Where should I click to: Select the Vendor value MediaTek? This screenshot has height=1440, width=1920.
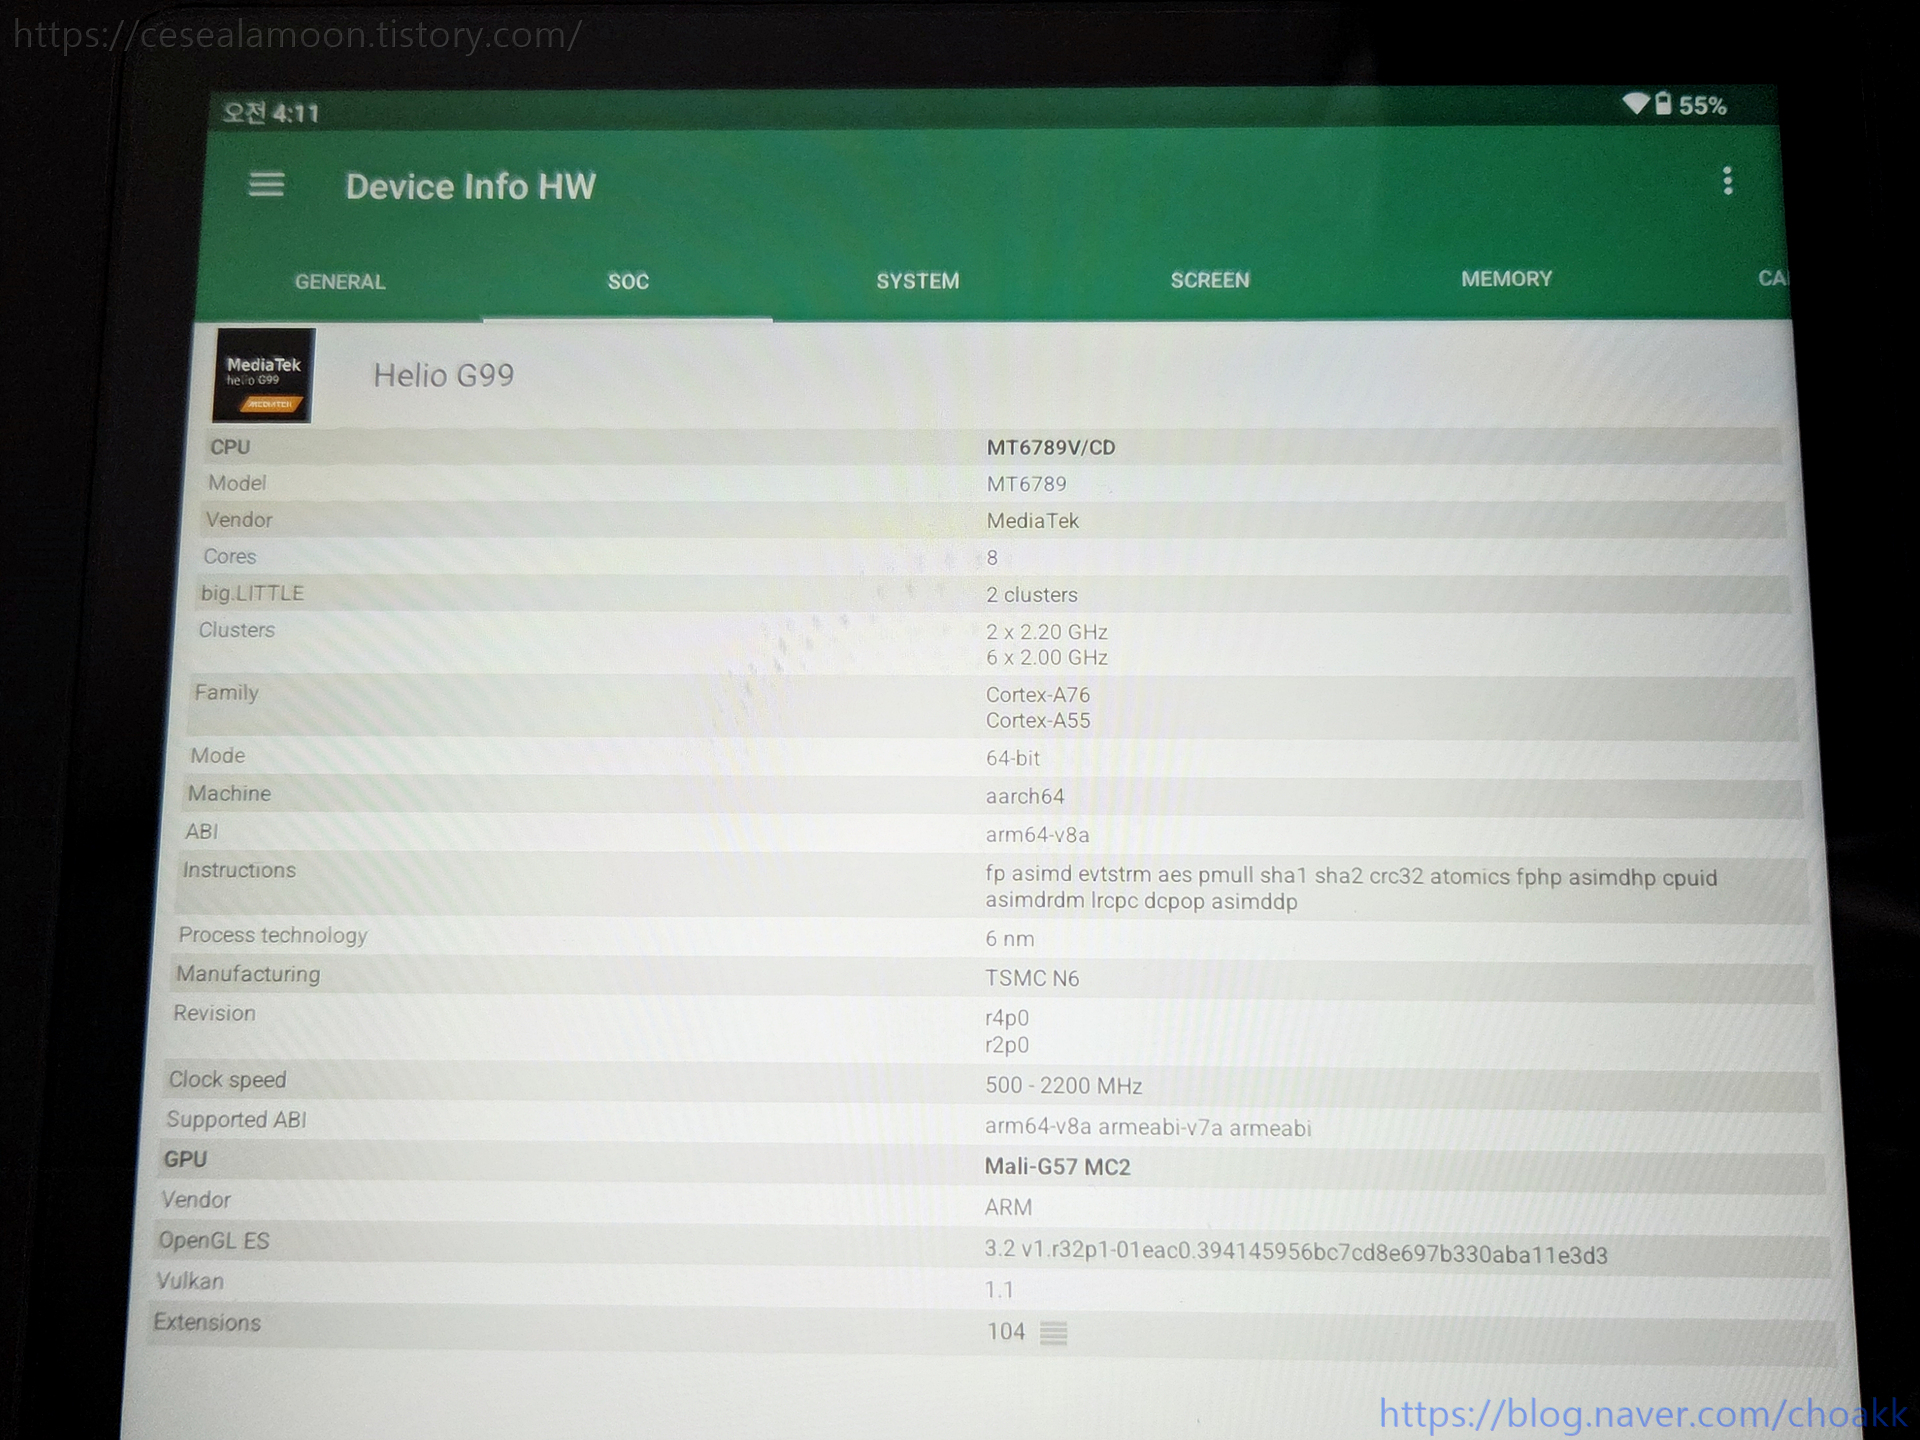click(1033, 521)
